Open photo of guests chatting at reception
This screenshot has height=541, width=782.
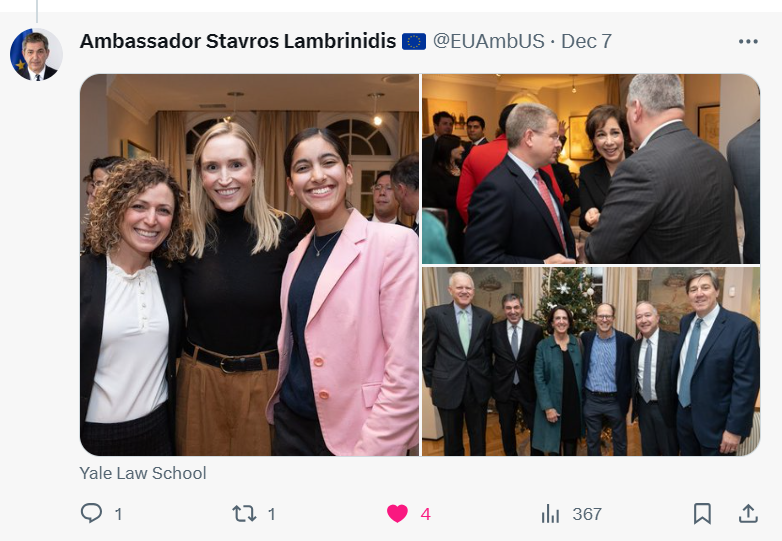[x=591, y=169]
